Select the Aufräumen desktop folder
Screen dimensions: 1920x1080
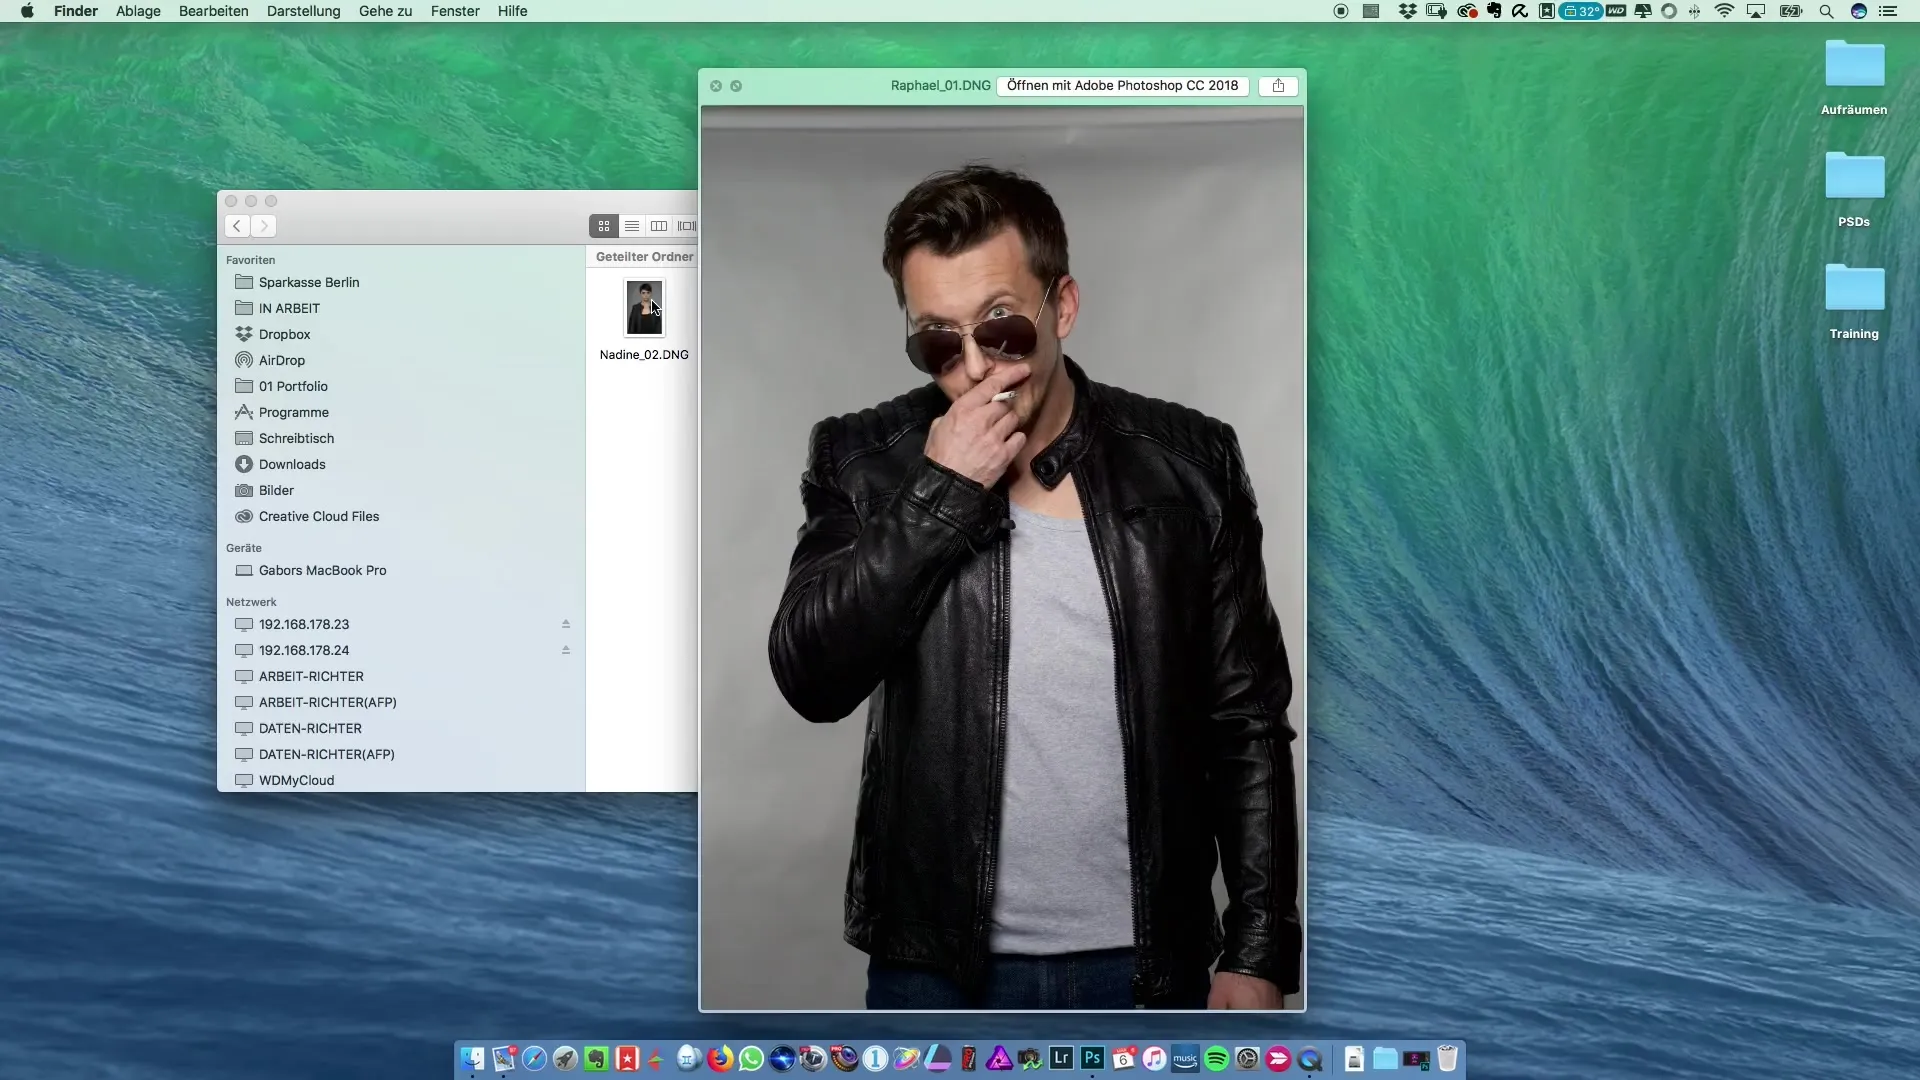pos(1854,65)
